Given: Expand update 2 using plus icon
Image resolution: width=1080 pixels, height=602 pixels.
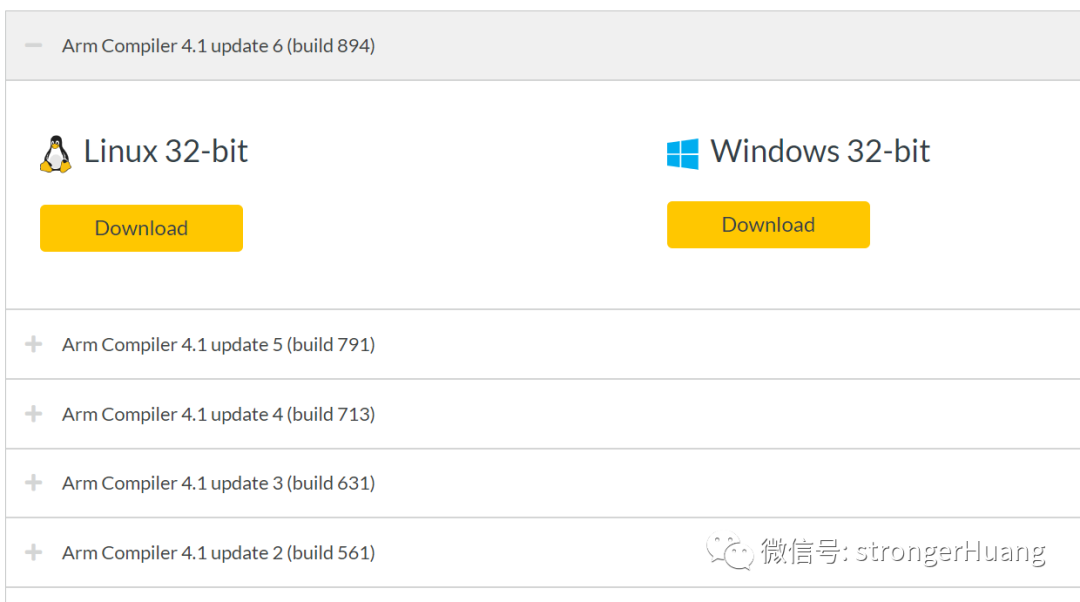Looking at the screenshot, I should tap(33, 552).
